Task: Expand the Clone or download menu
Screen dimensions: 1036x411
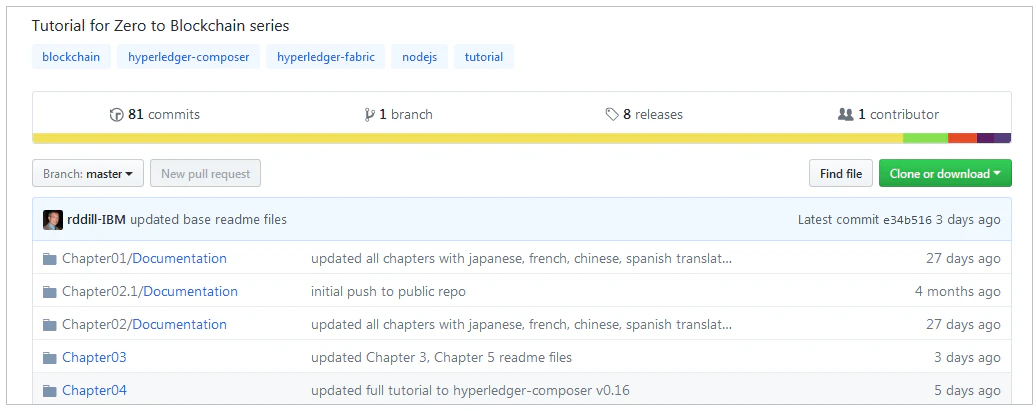Action: pyautogui.click(x=945, y=174)
